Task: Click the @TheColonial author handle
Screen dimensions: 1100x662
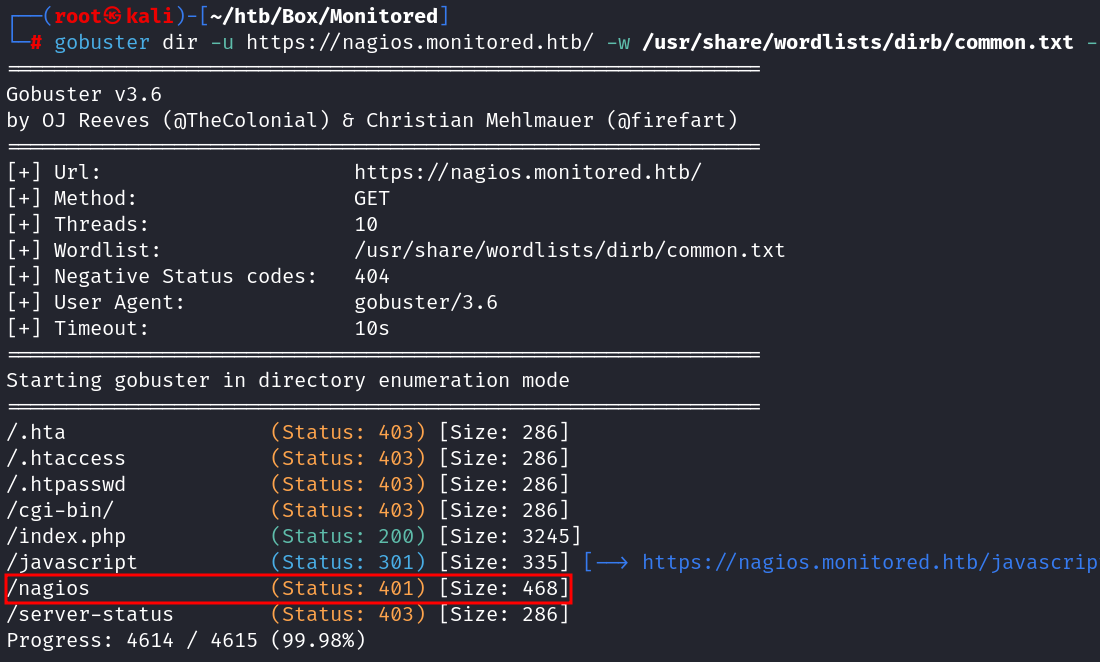Action: pyautogui.click(x=252, y=121)
